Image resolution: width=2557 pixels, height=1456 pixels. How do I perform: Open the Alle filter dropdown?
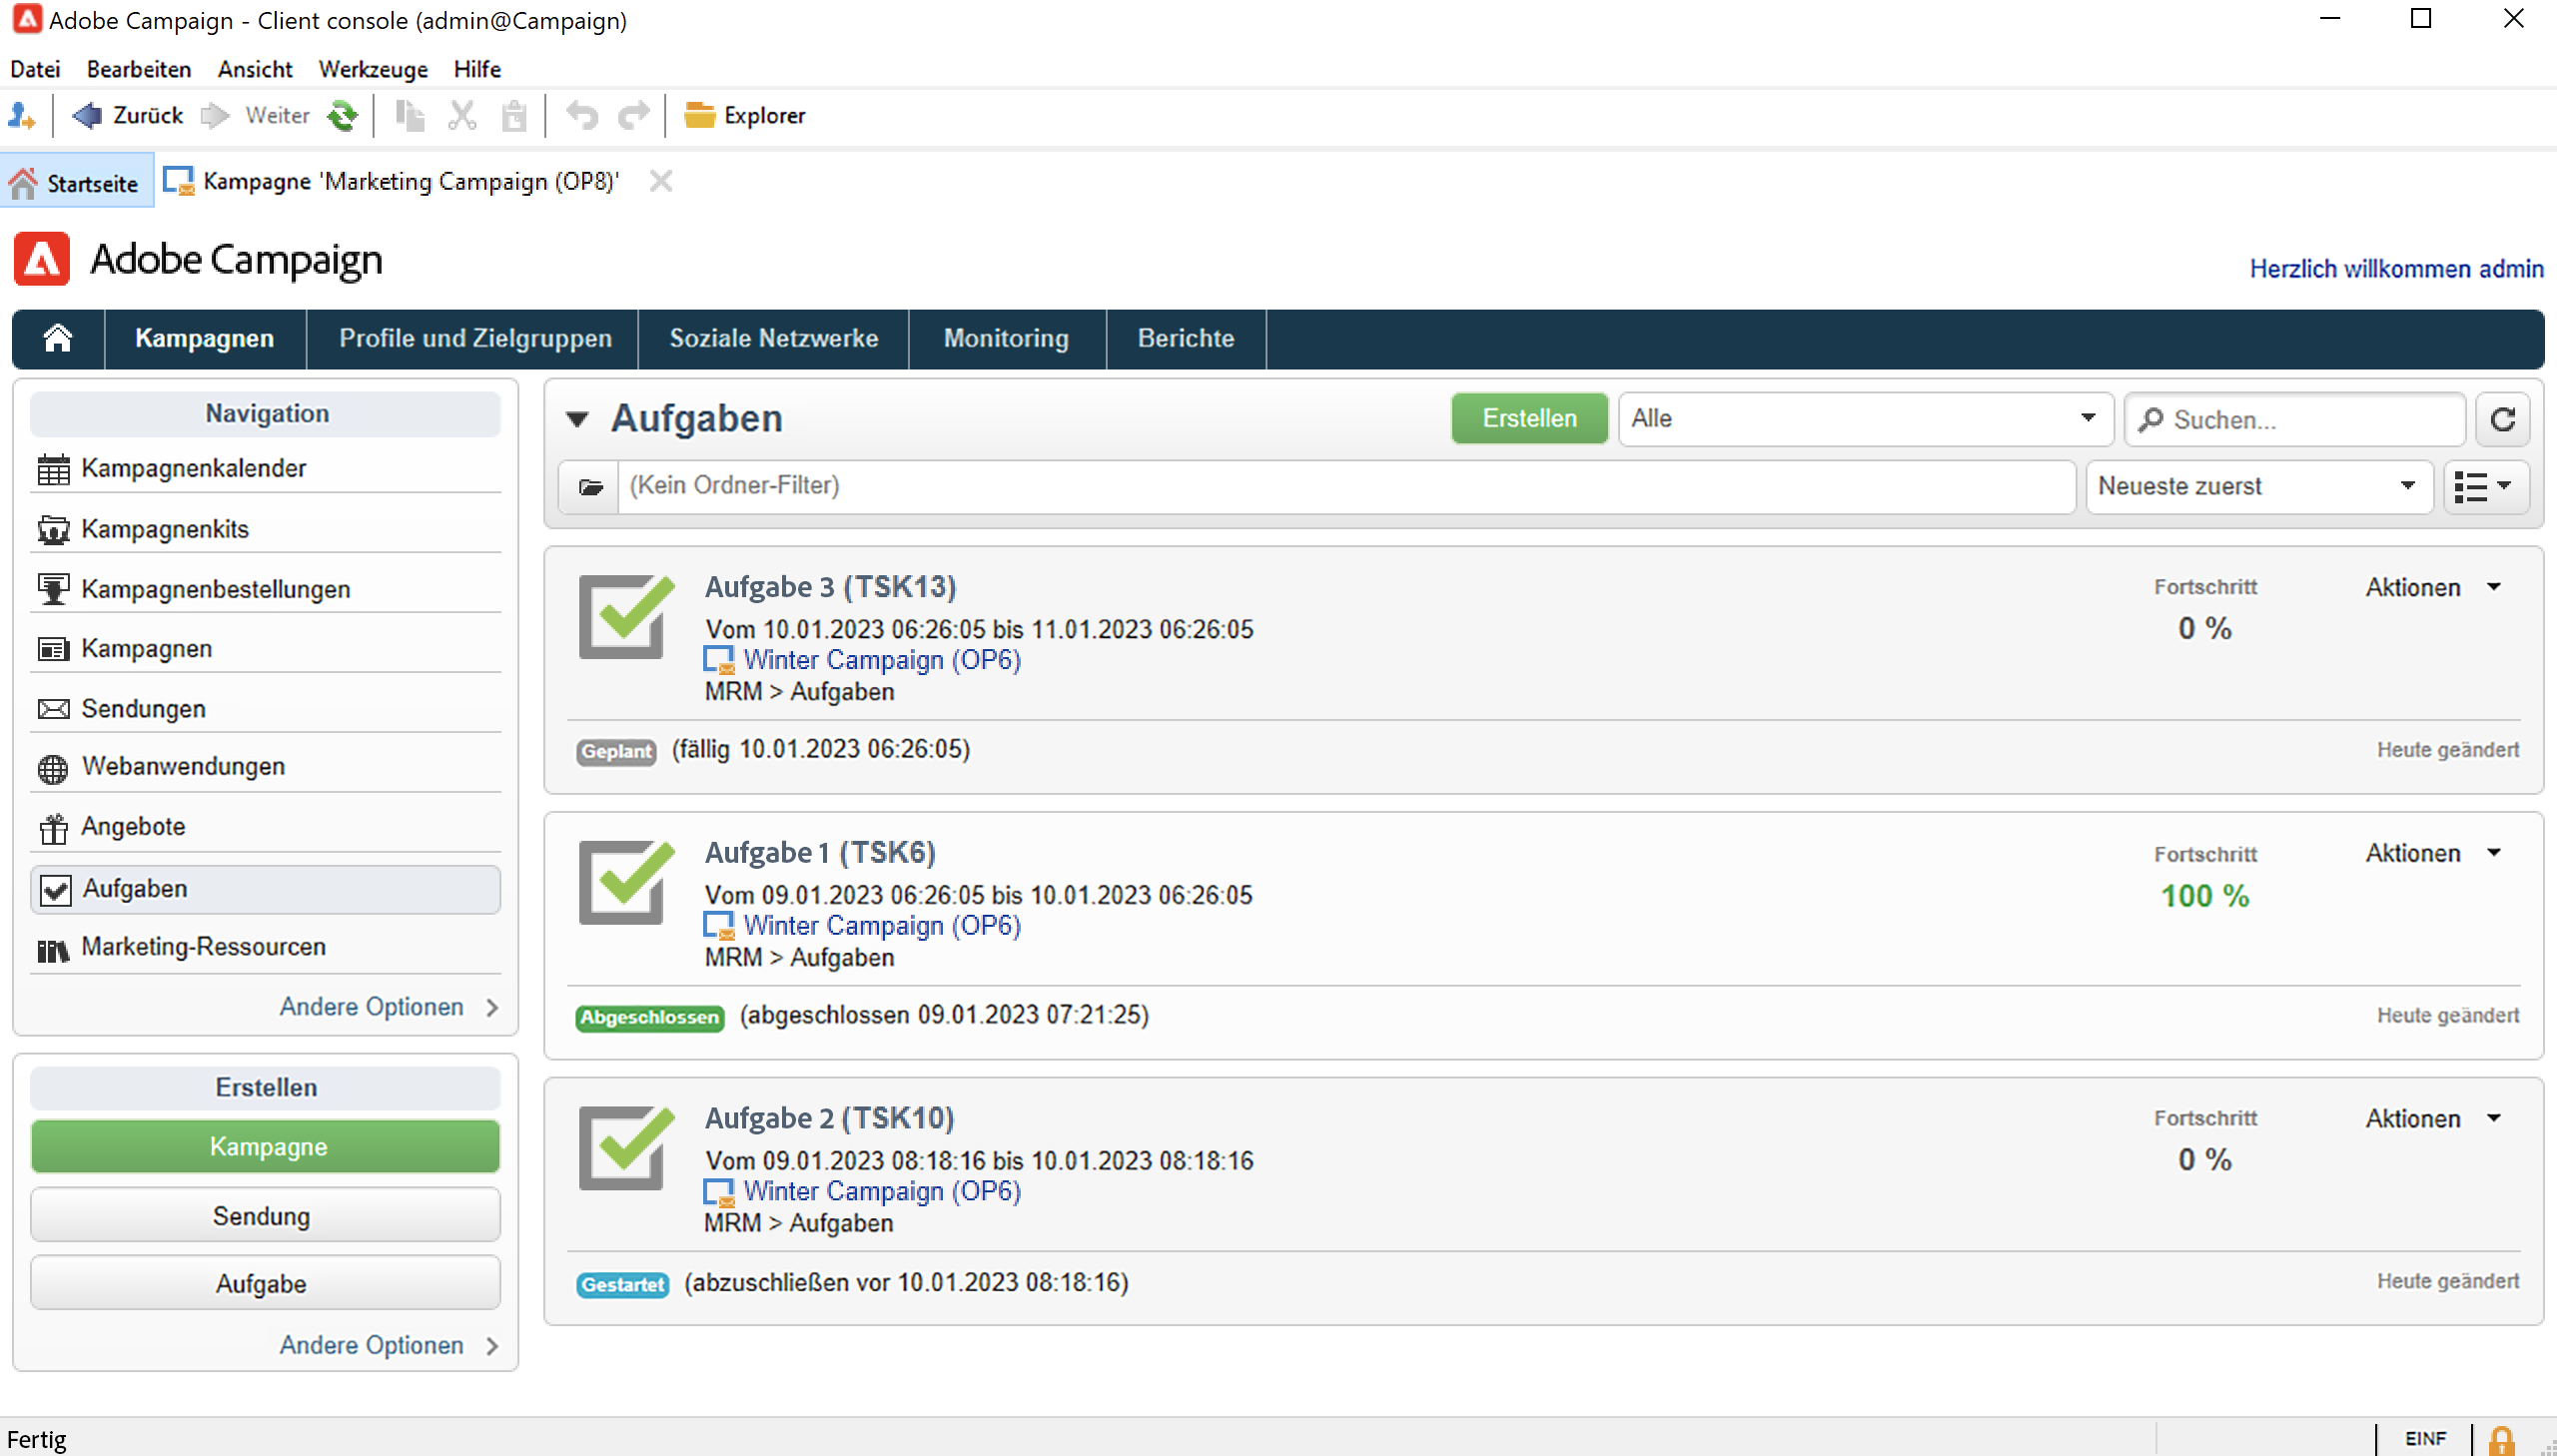point(1864,419)
